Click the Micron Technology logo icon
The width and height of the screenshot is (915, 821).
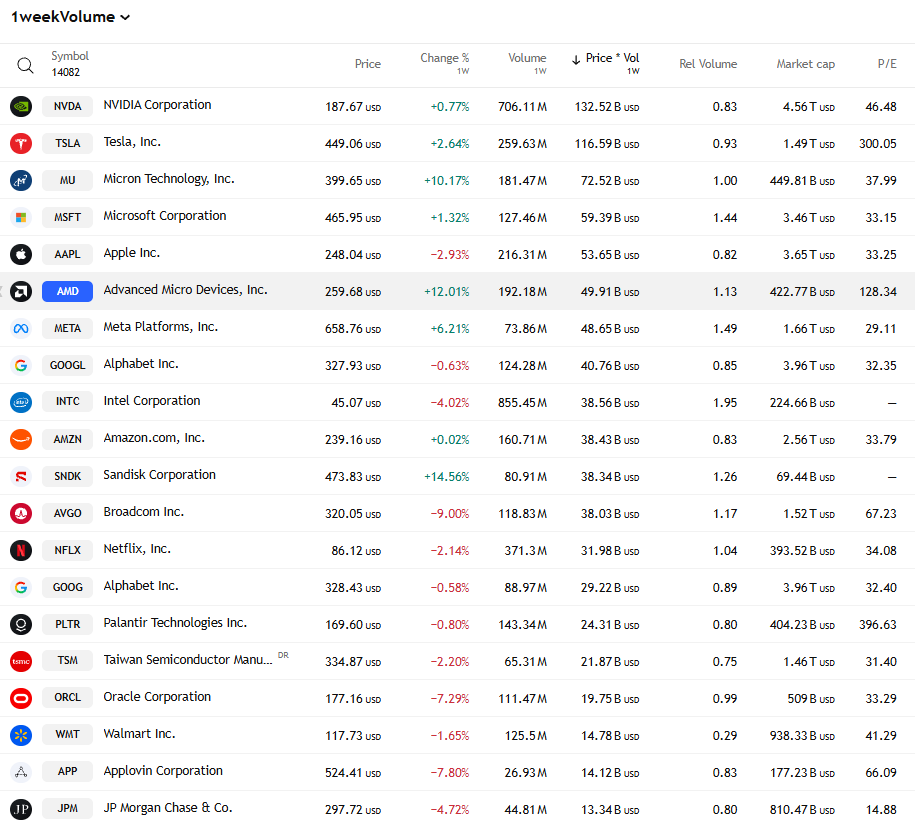coord(21,180)
